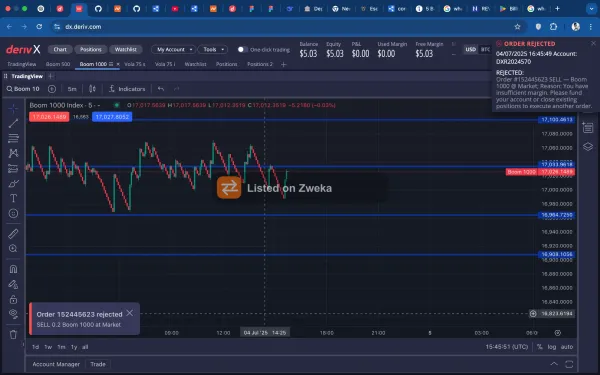Open timezone menu at 15:45:51 (UTC)
Image resolution: width=600 pixels, height=375 pixels.
point(507,347)
